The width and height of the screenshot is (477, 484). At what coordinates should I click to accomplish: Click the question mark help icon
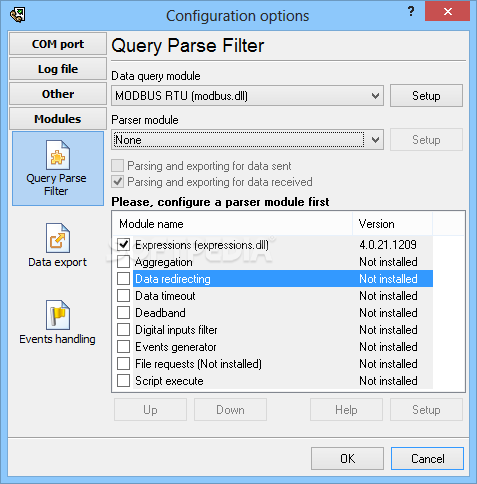click(411, 12)
